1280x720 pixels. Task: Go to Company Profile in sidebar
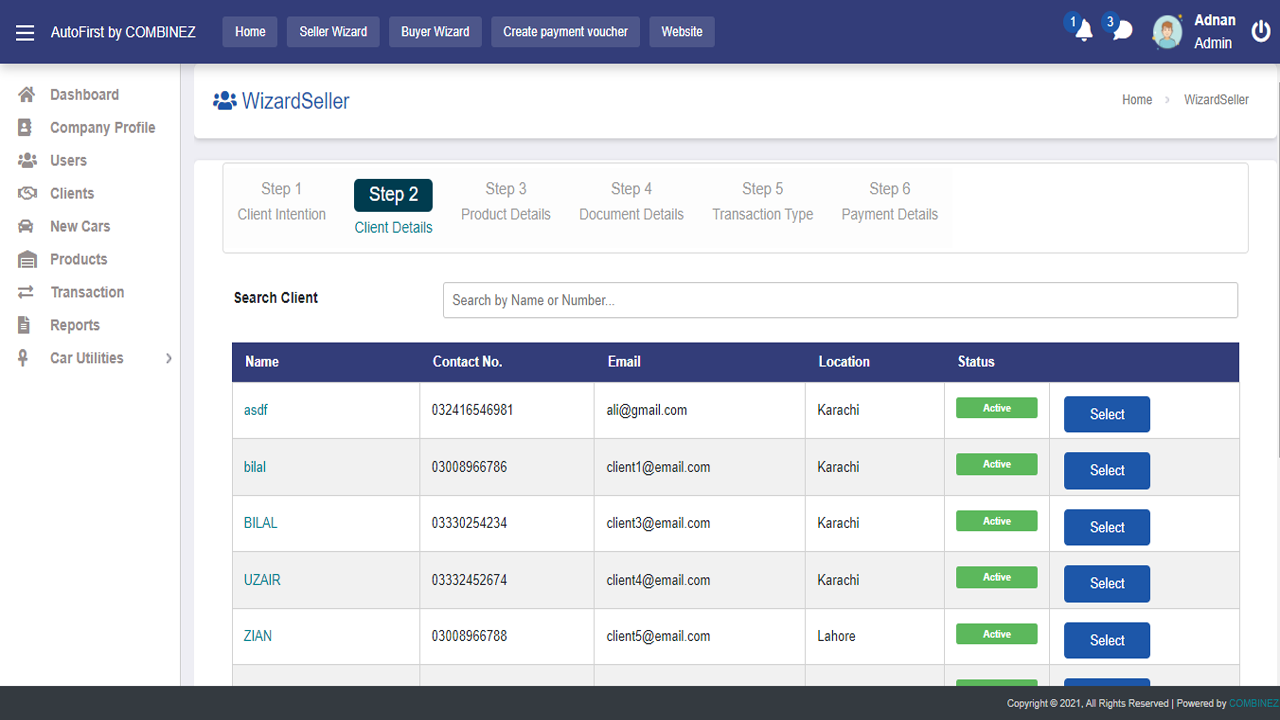(x=102, y=128)
